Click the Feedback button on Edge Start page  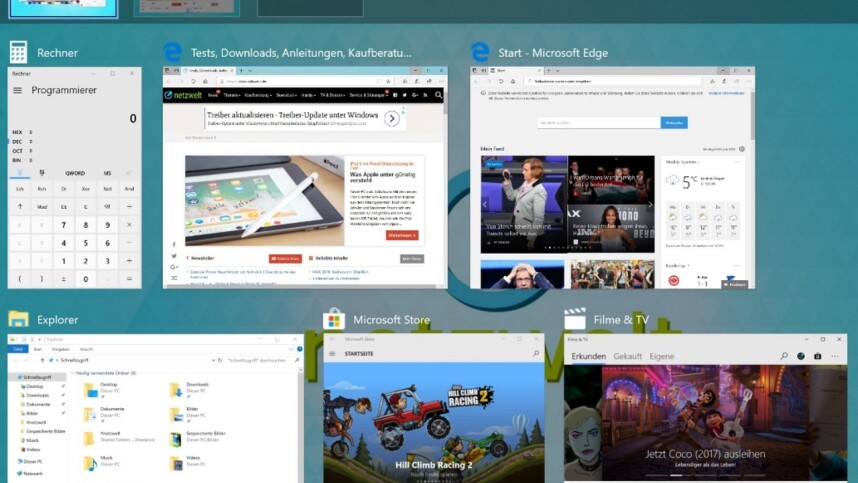click(734, 284)
